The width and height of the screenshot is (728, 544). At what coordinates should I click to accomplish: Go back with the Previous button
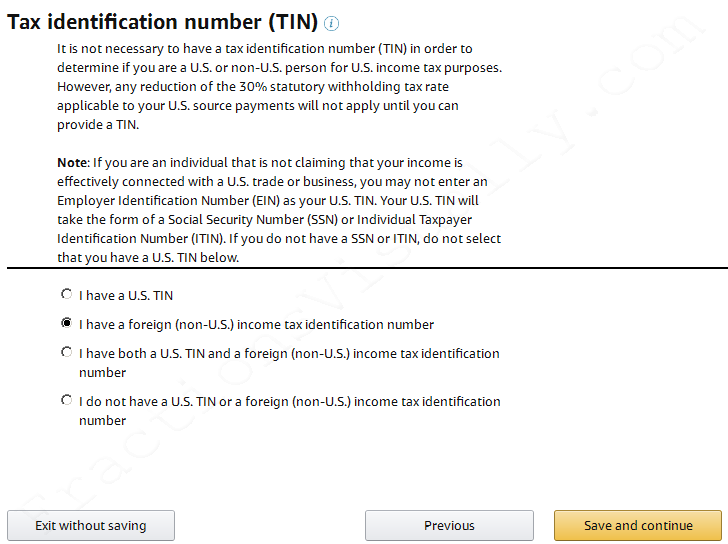coord(449,525)
